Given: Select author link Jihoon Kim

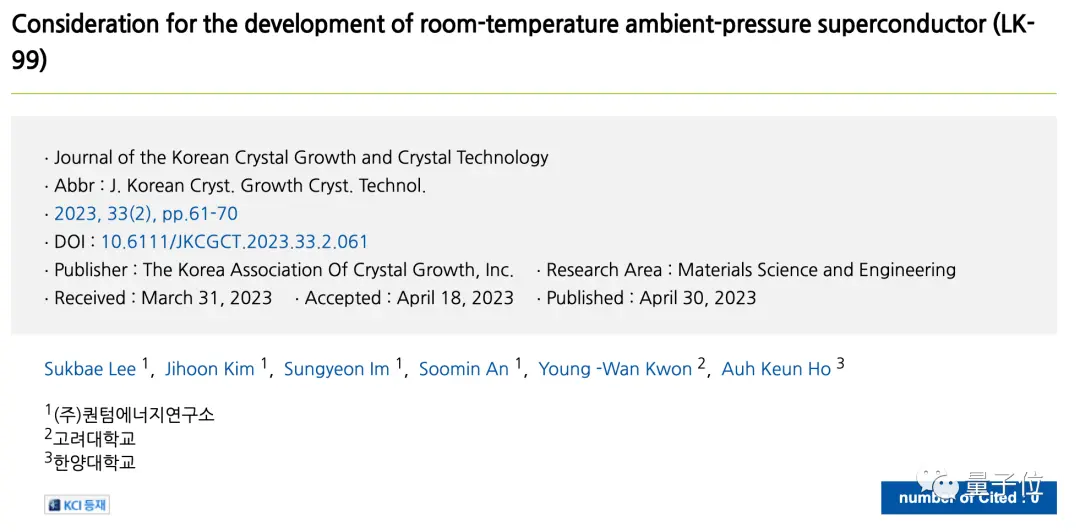Looking at the screenshot, I should point(210,369).
